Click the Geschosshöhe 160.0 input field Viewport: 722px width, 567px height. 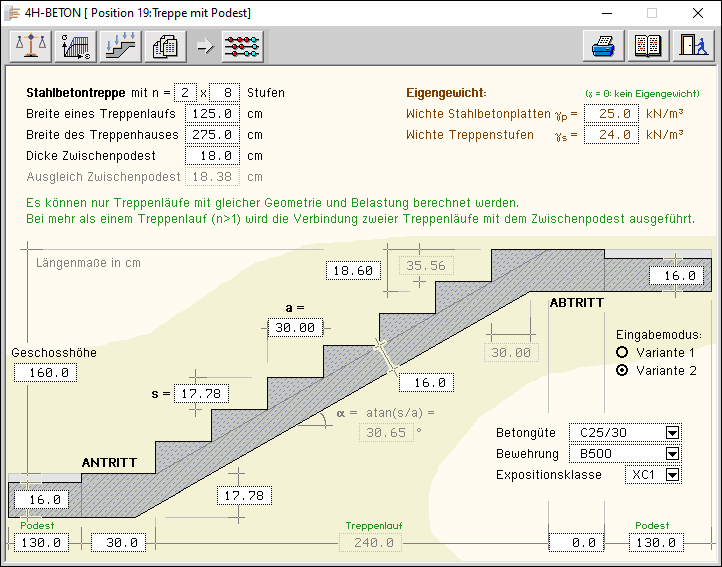click(x=45, y=373)
